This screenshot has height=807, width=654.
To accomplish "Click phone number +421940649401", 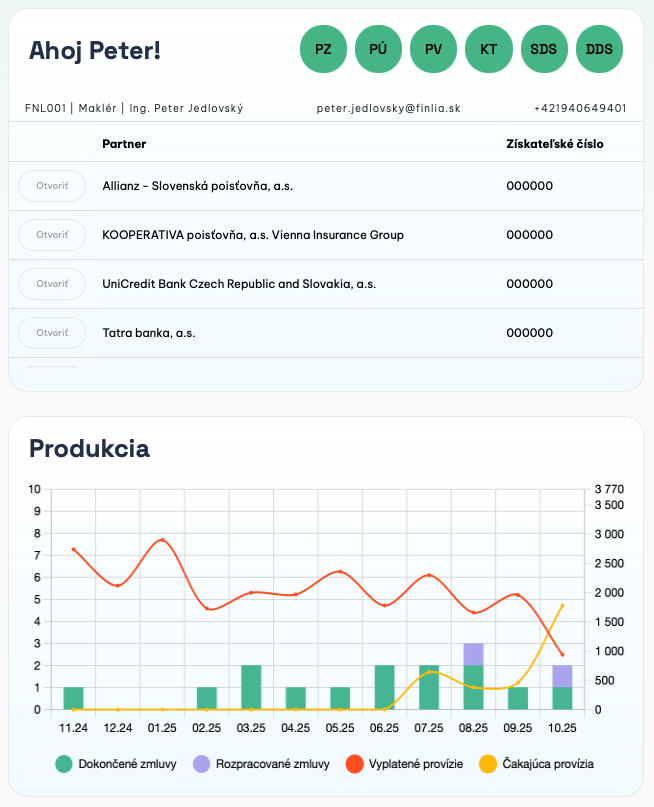I will click(580, 108).
